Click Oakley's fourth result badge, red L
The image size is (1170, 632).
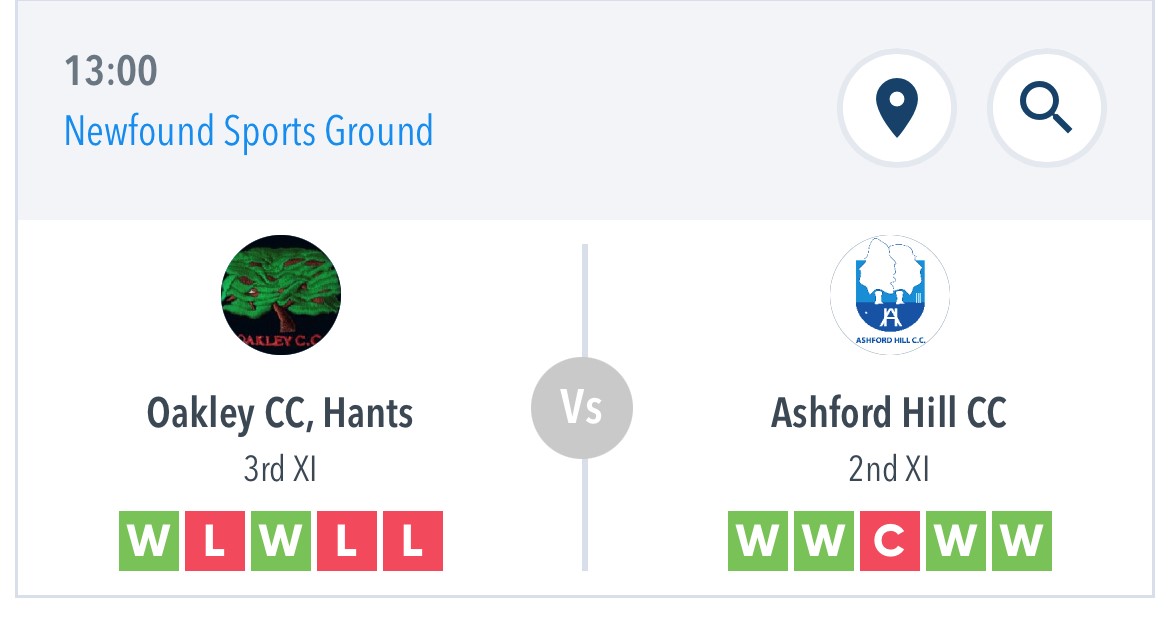pos(347,541)
